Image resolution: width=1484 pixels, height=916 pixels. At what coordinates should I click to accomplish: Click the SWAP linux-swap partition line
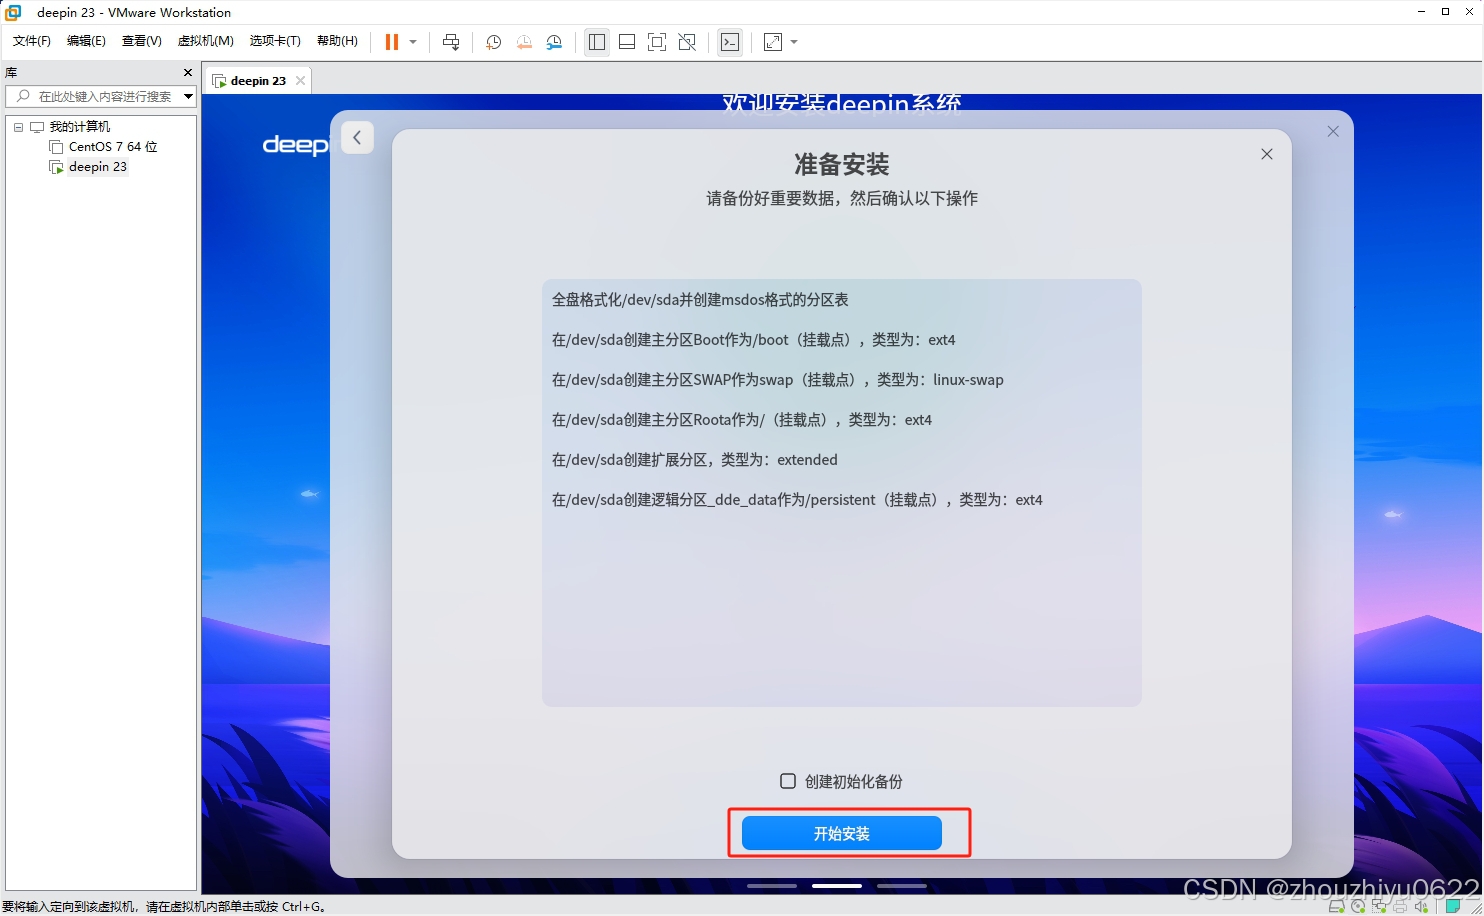[777, 380]
